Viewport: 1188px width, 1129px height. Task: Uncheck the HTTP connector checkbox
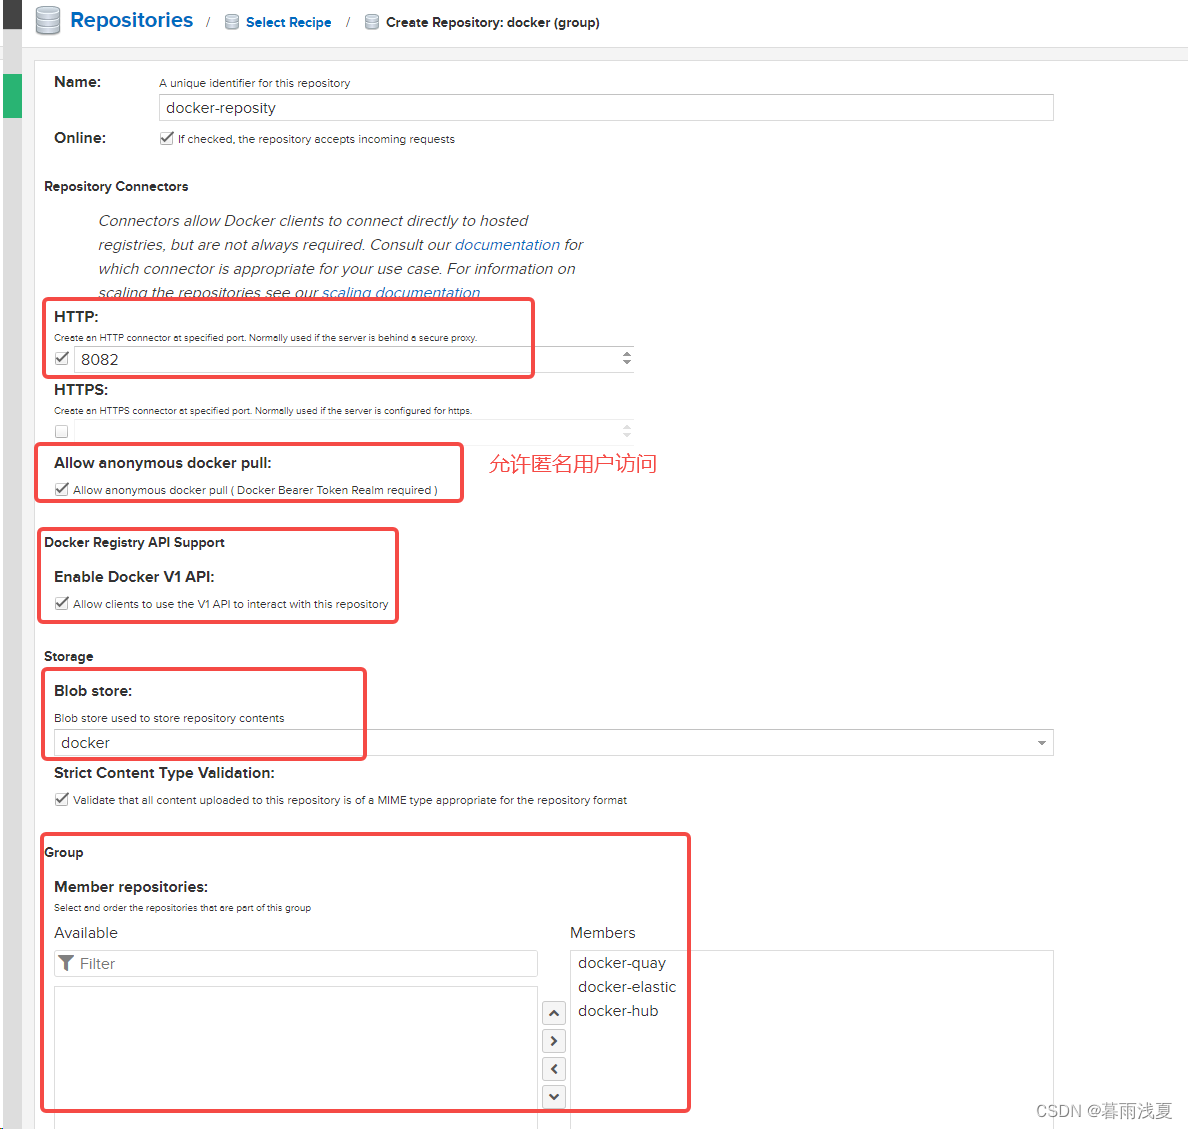[62, 358]
